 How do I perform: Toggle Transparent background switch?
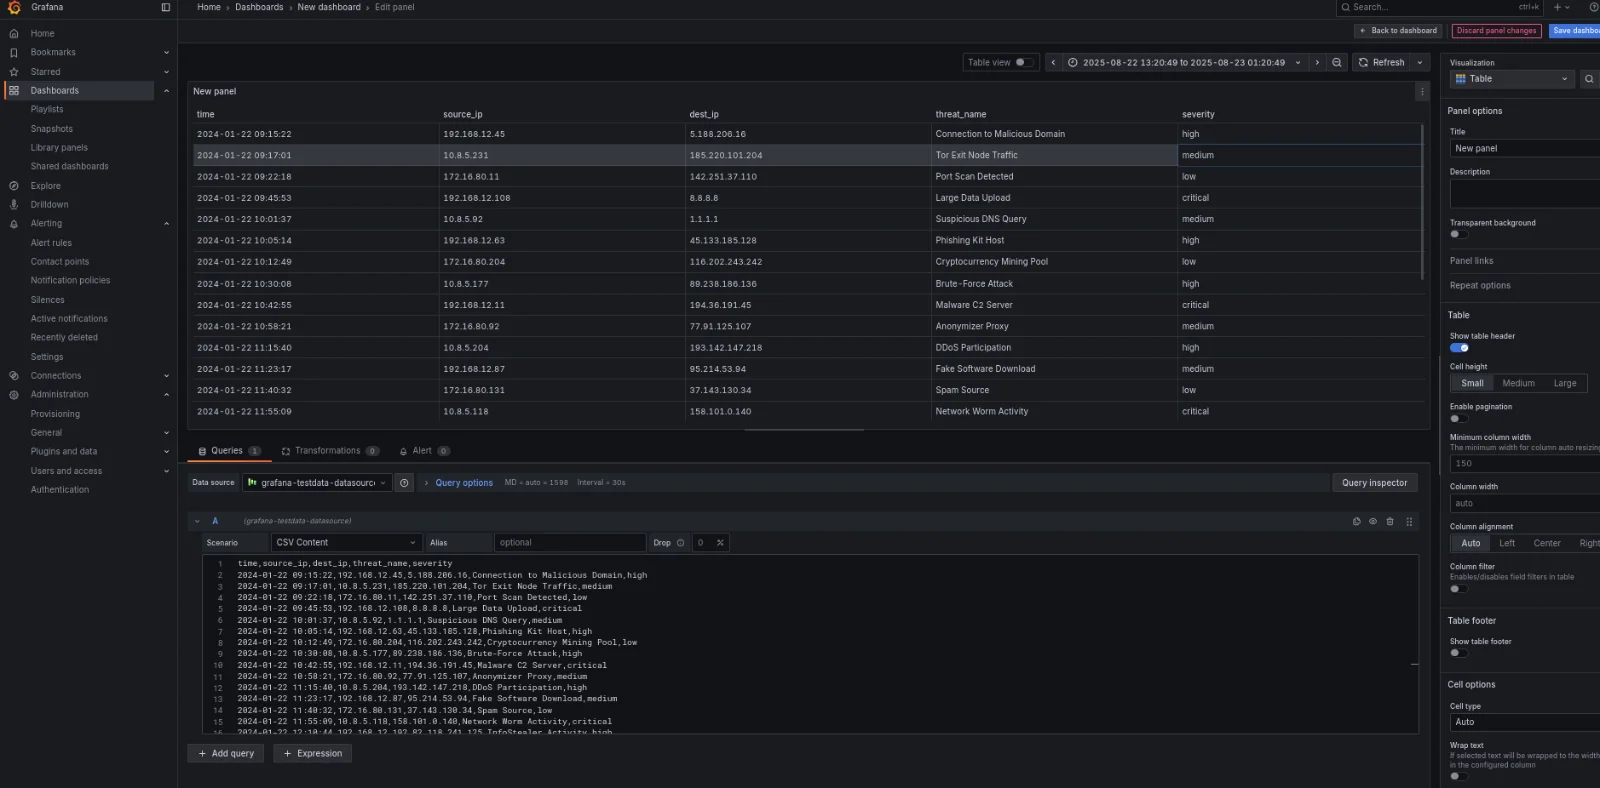click(x=1459, y=234)
